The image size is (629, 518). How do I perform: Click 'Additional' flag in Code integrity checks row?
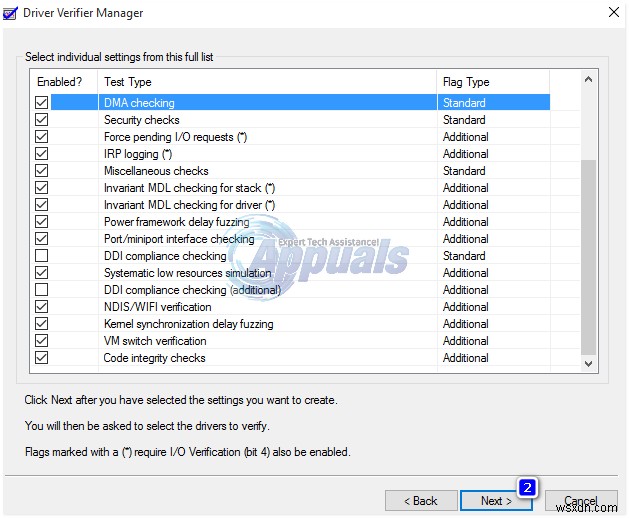click(465, 358)
